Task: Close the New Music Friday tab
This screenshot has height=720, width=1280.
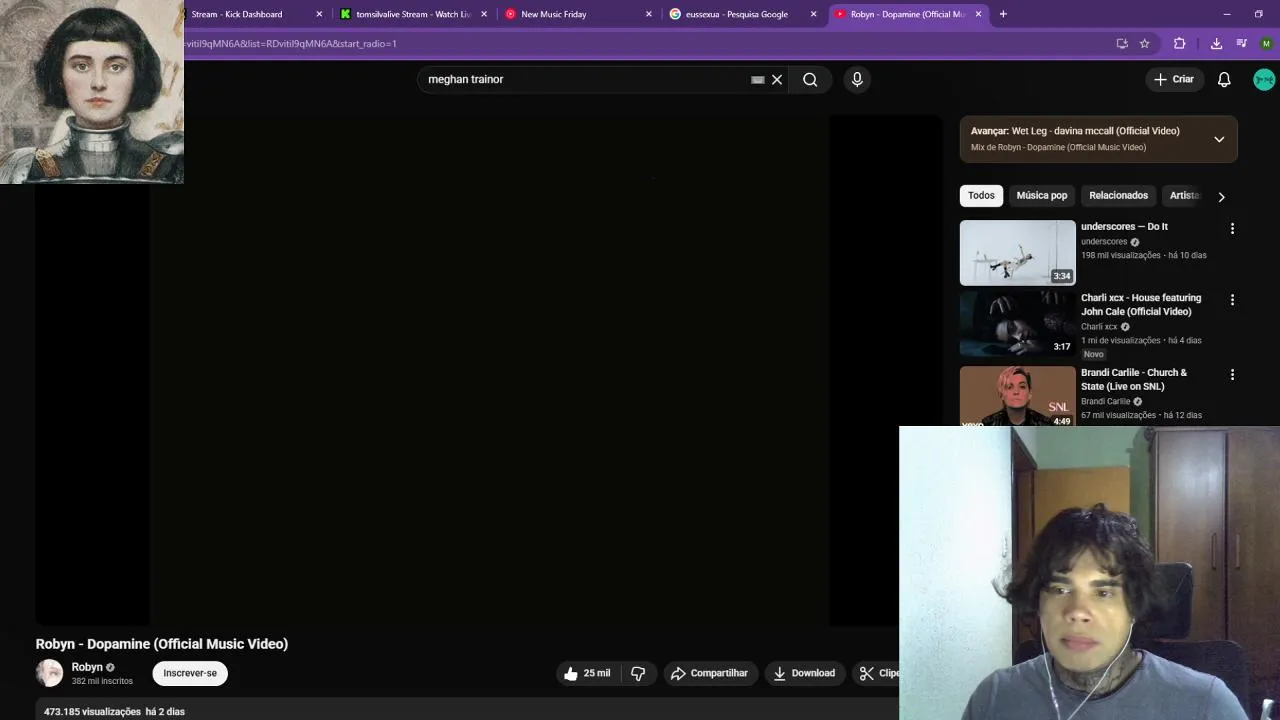Action: point(649,14)
